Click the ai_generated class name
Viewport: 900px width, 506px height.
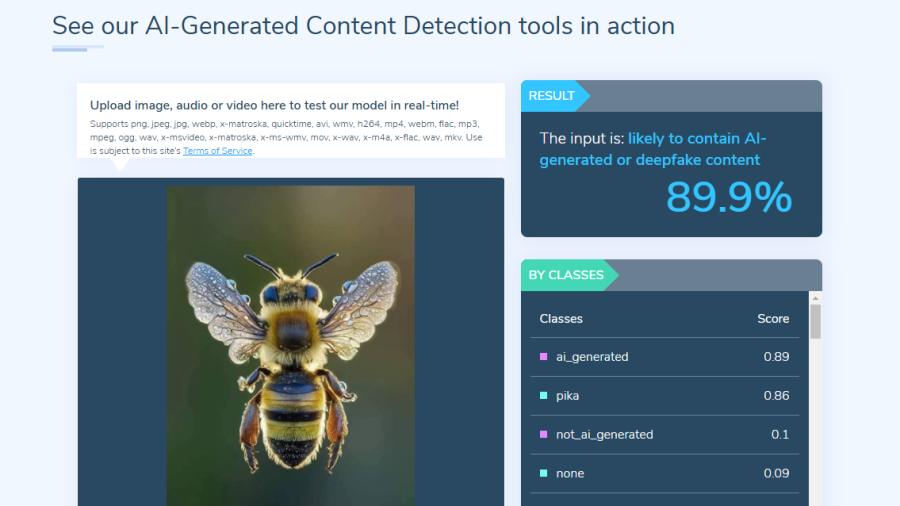coord(592,357)
